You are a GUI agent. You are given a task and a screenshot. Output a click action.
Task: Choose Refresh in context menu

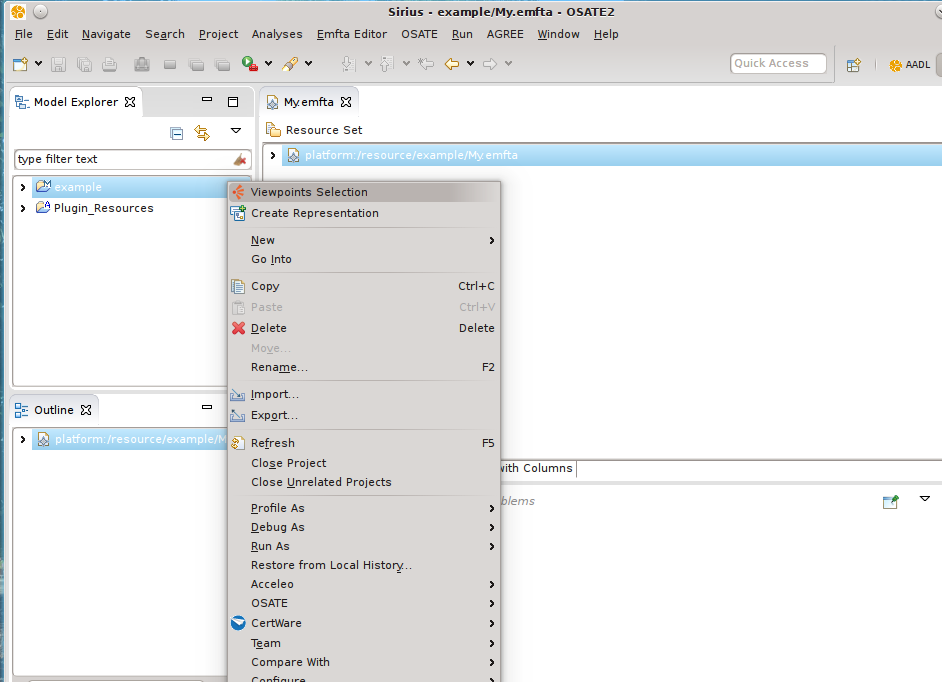[364, 443]
